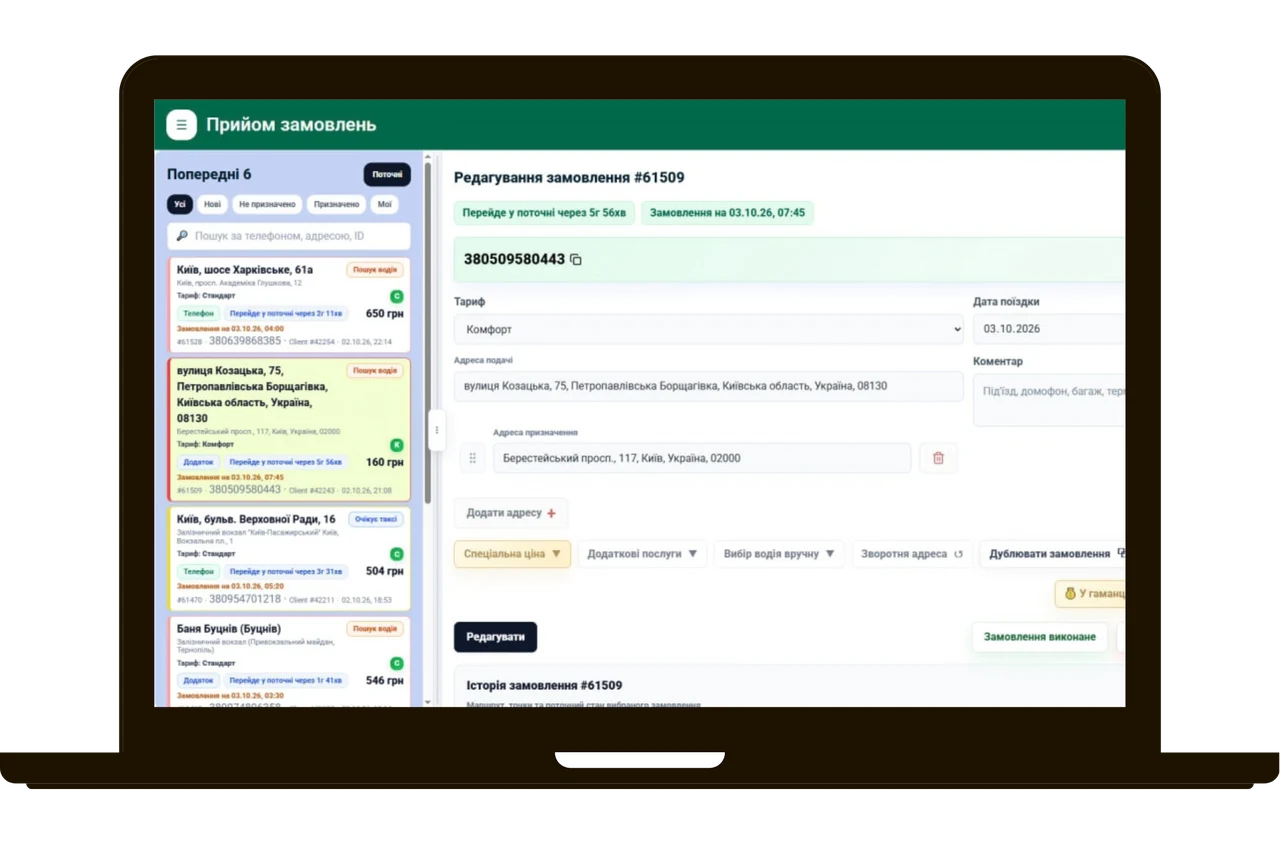Viewport: 1280px width, 853px height.
Task: Click the Дата поїздки field showing 03.10.2026
Action: [1049, 329]
